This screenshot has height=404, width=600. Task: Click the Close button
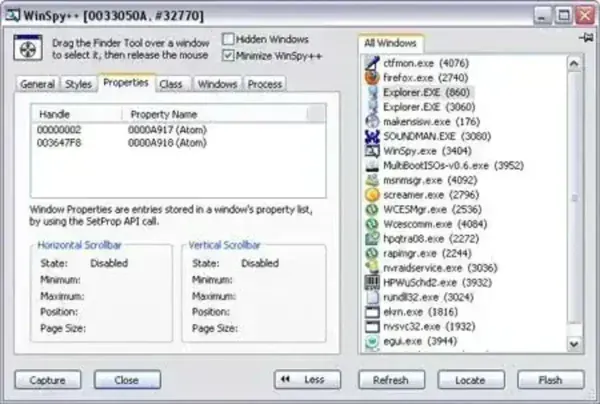click(x=127, y=380)
